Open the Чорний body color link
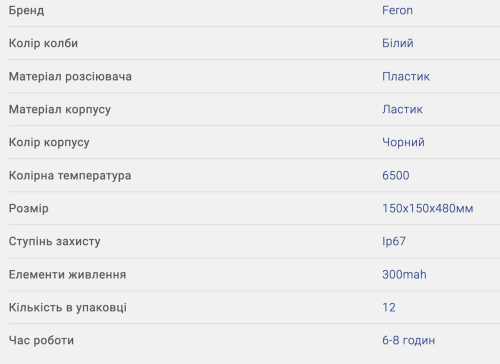 click(x=403, y=142)
